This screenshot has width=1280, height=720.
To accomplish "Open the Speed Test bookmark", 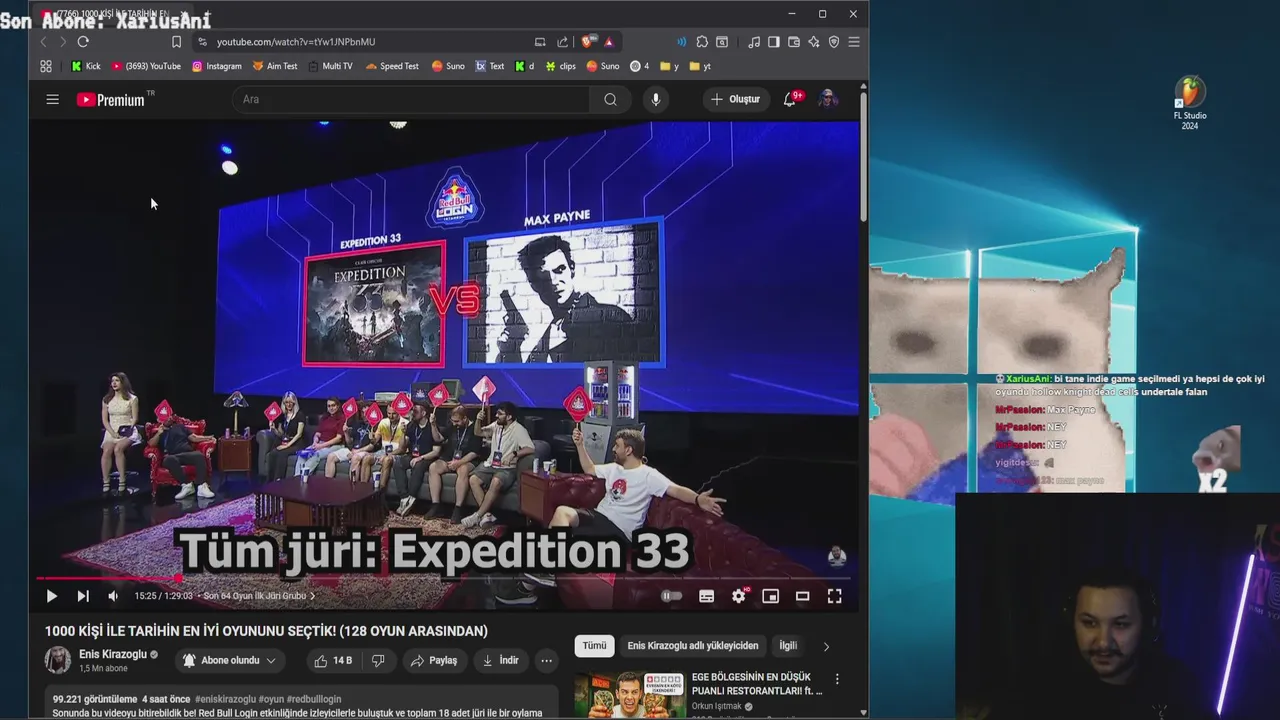I will click(392, 66).
